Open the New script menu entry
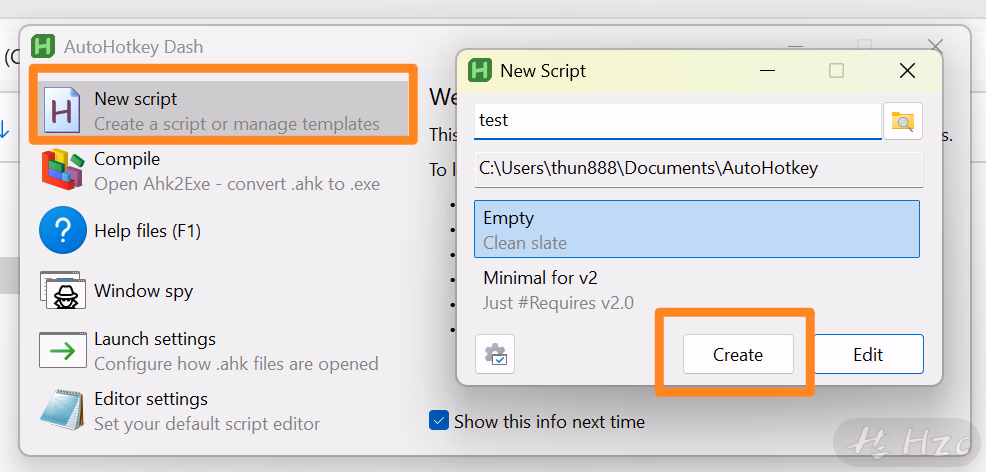The width and height of the screenshot is (986, 472). (x=223, y=111)
